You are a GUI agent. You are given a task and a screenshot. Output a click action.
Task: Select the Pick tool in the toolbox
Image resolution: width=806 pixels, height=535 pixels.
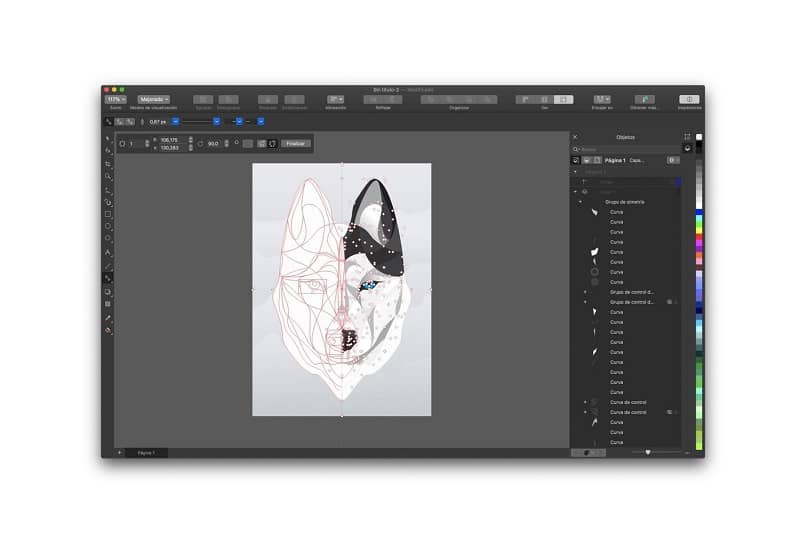coord(108,137)
